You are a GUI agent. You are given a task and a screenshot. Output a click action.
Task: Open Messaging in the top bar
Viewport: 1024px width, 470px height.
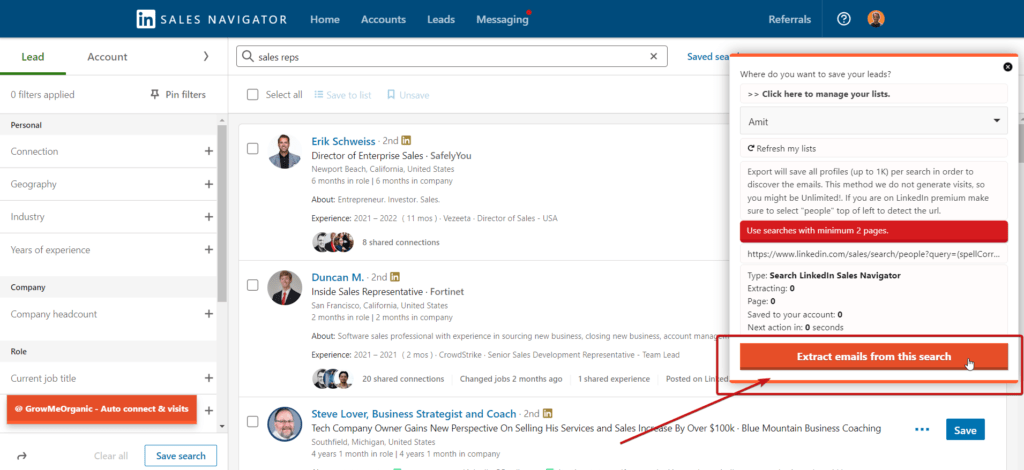click(x=502, y=20)
